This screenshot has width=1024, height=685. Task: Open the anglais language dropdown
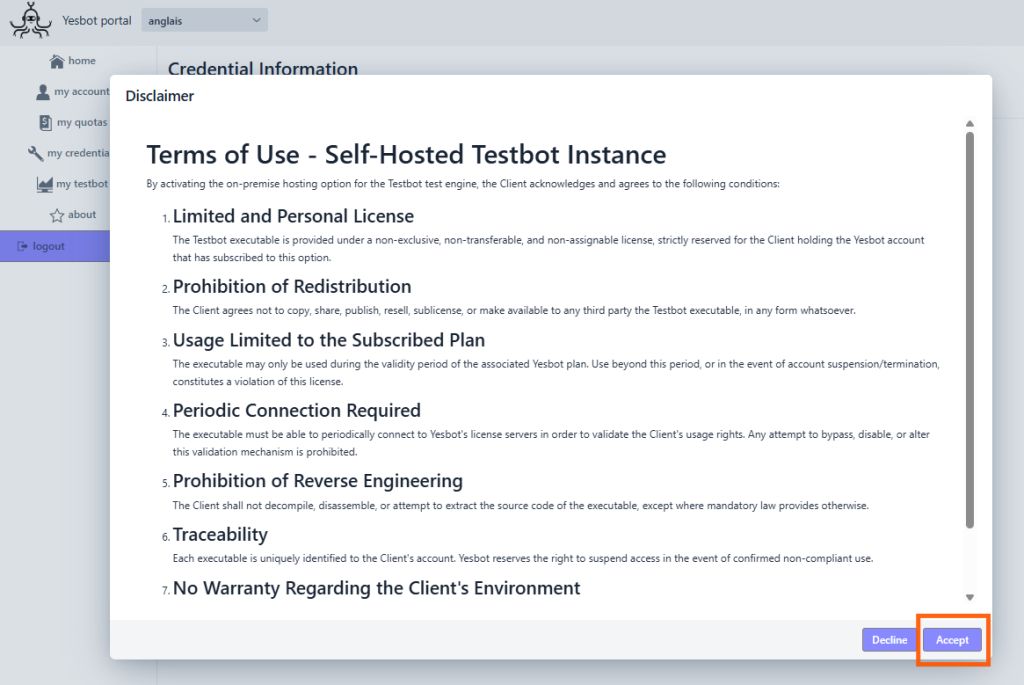click(204, 20)
